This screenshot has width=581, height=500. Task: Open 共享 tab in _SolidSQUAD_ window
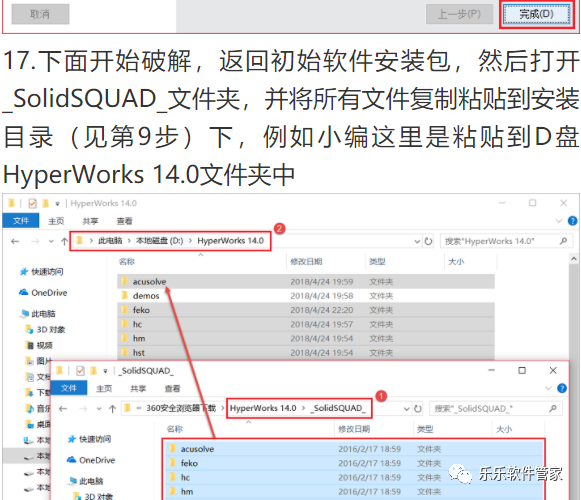138,388
